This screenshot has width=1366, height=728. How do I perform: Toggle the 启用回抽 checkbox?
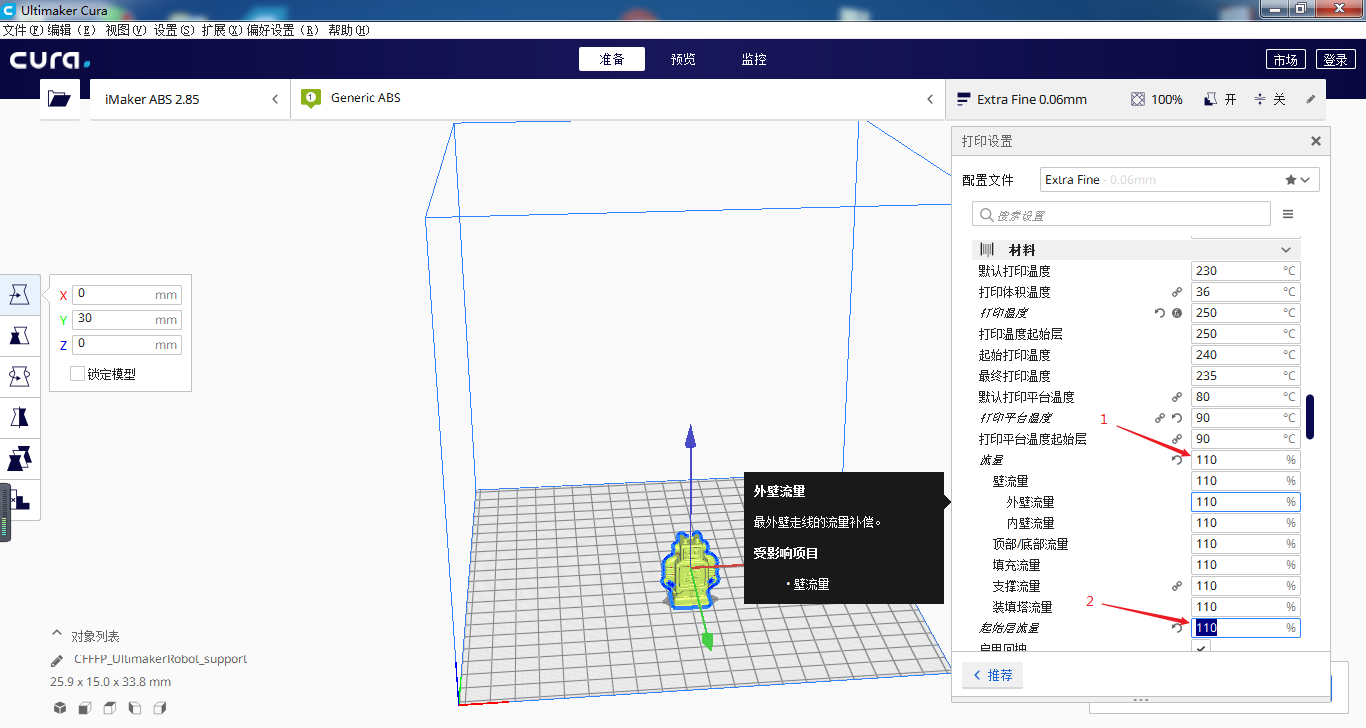coord(1201,648)
